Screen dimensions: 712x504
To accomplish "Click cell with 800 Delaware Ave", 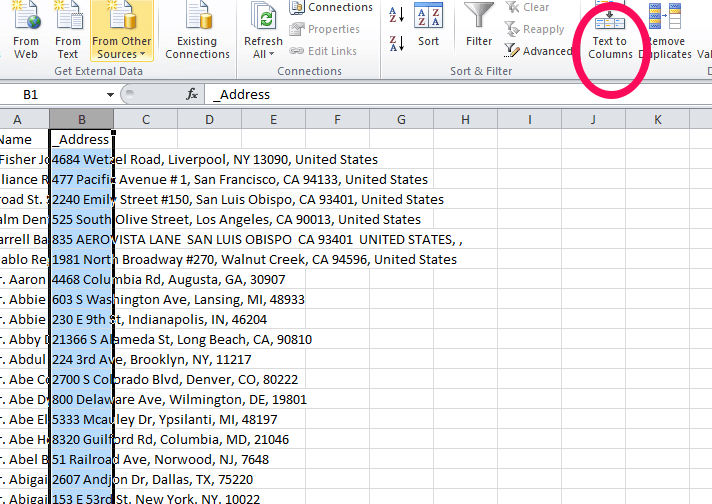I will (82, 399).
